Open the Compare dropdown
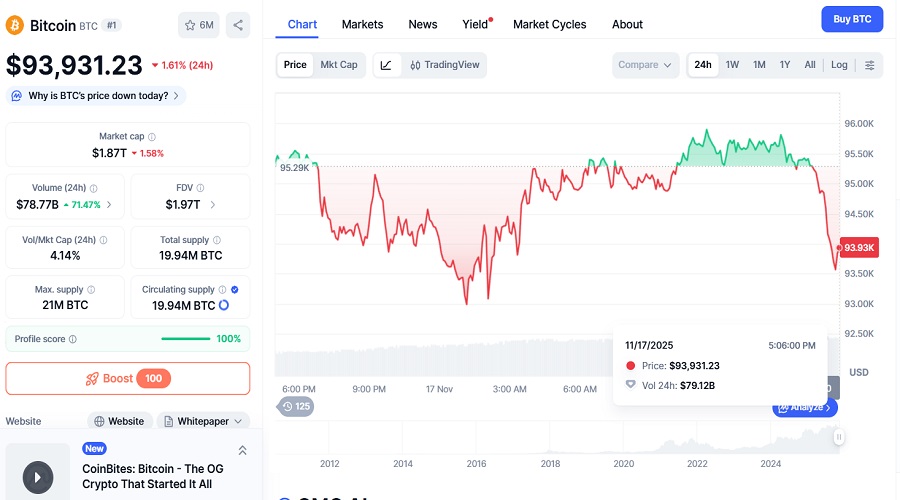The height and width of the screenshot is (500, 900). tap(645, 65)
